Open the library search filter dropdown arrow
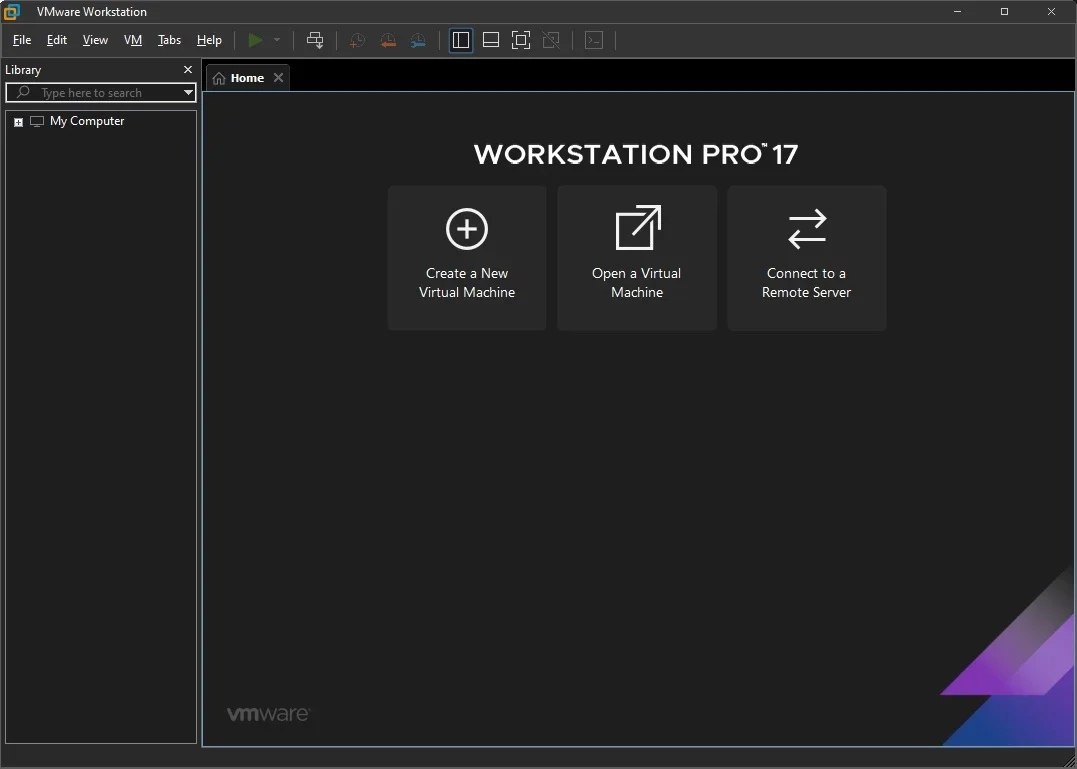 click(x=188, y=92)
